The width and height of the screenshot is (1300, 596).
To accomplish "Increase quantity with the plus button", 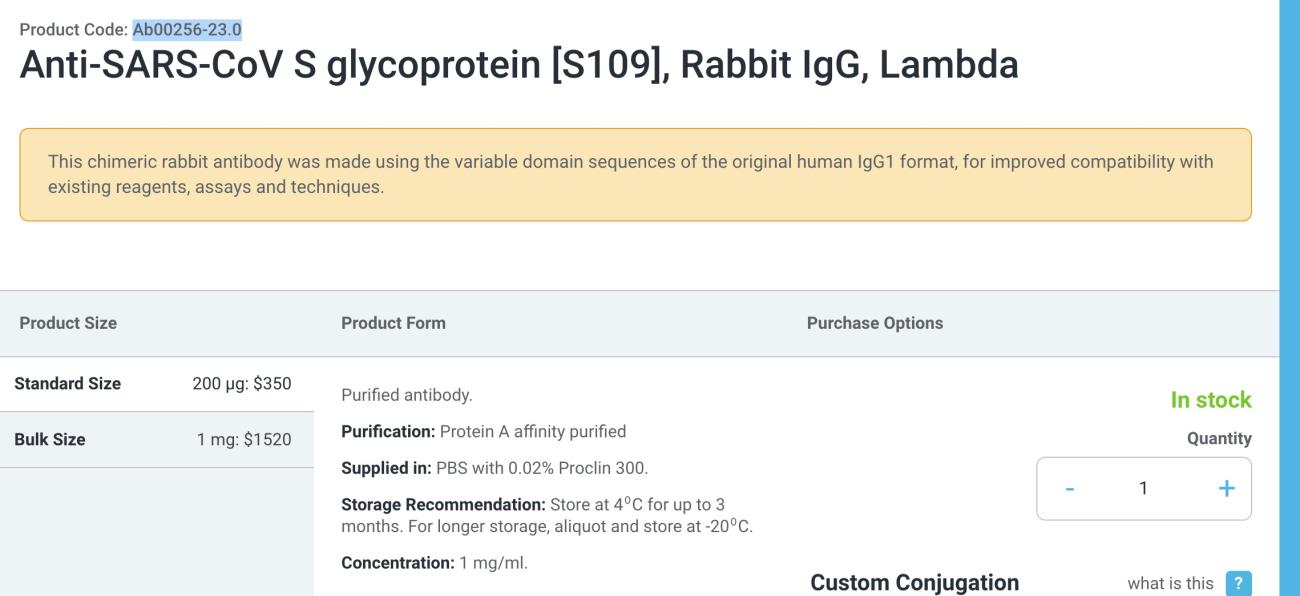I will (1227, 489).
